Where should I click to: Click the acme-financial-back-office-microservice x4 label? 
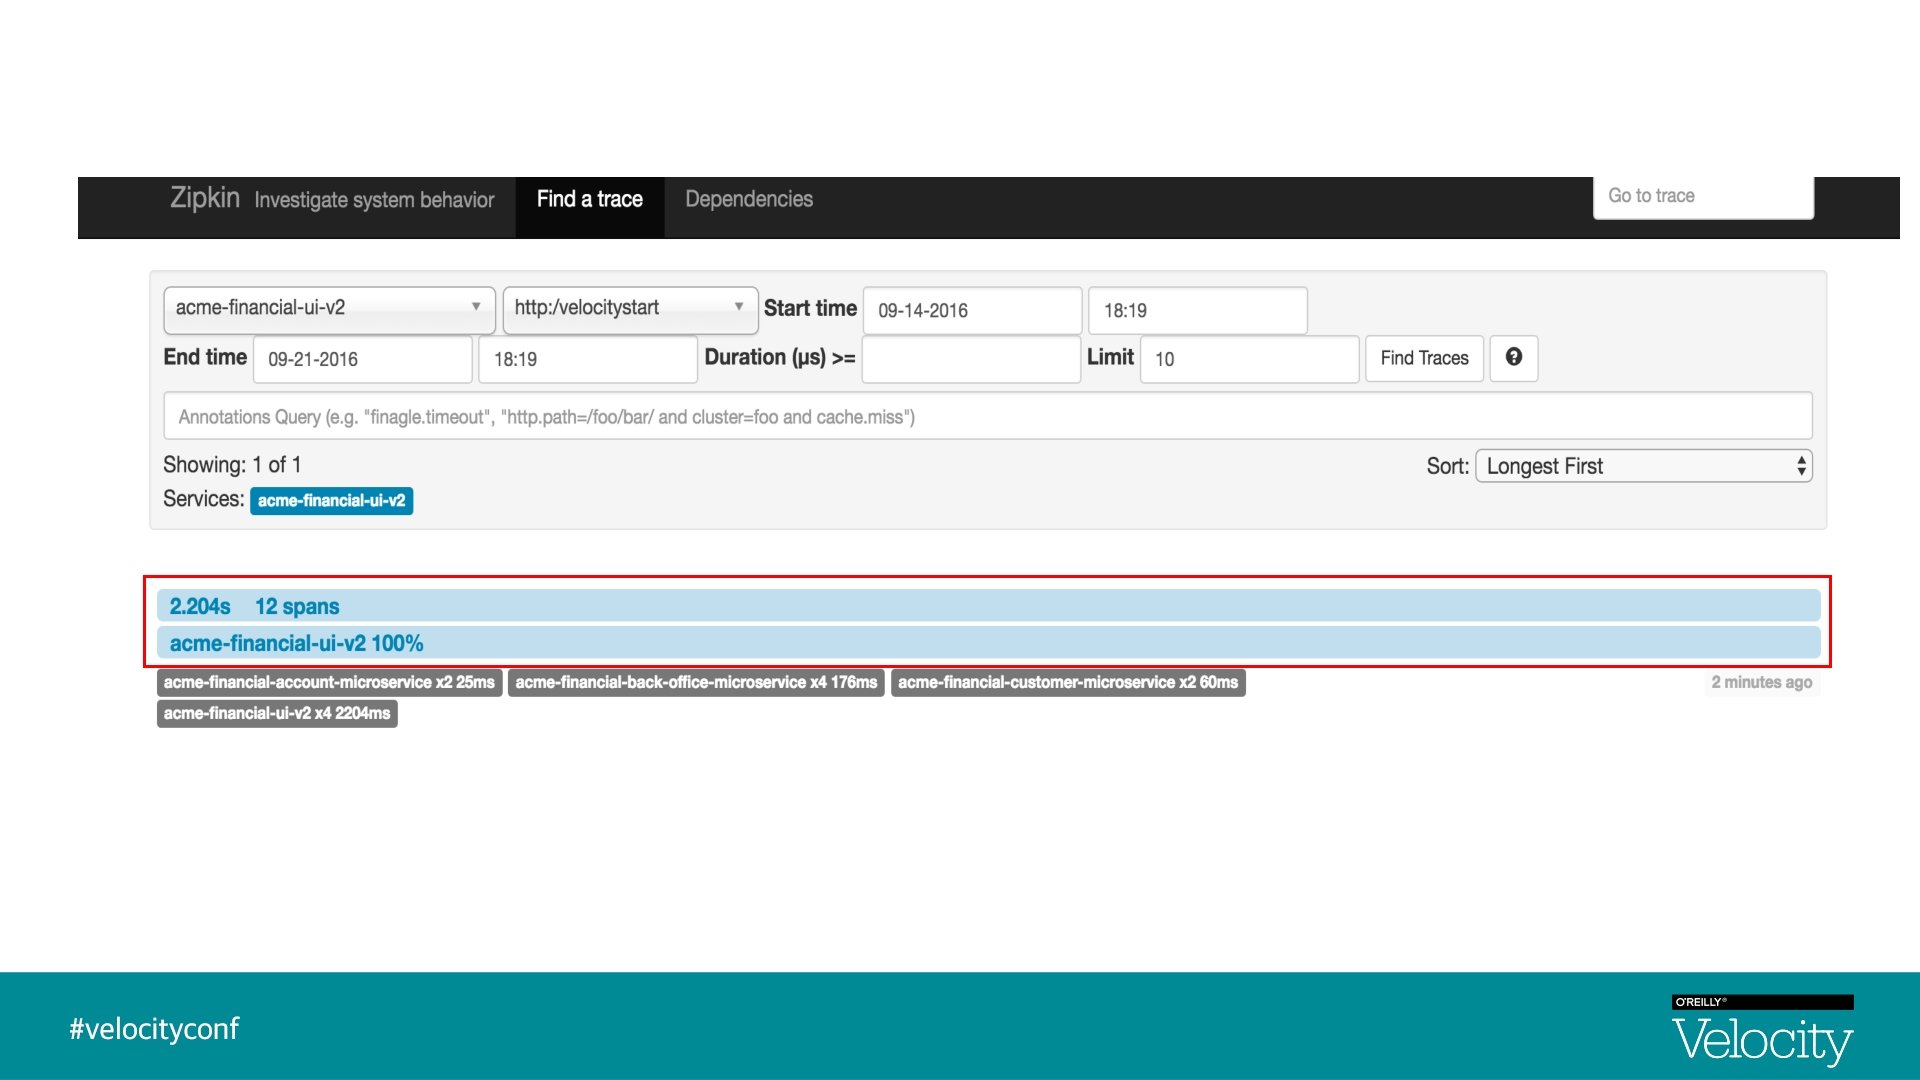coord(696,682)
